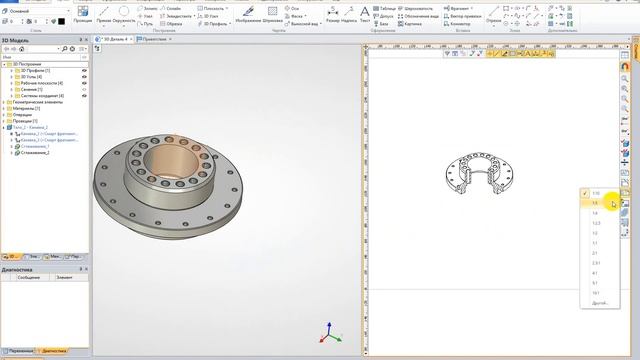Expand the Рабочие плоскости tree folder
Image resolution: width=640 pixels, height=360 pixels.
pos(11,83)
